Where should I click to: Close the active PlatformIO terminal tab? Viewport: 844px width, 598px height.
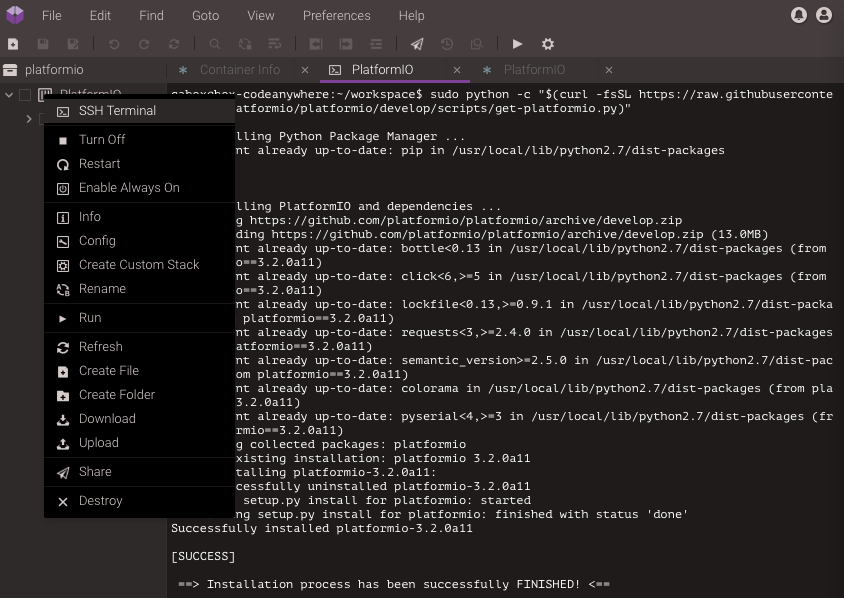tap(456, 70)
